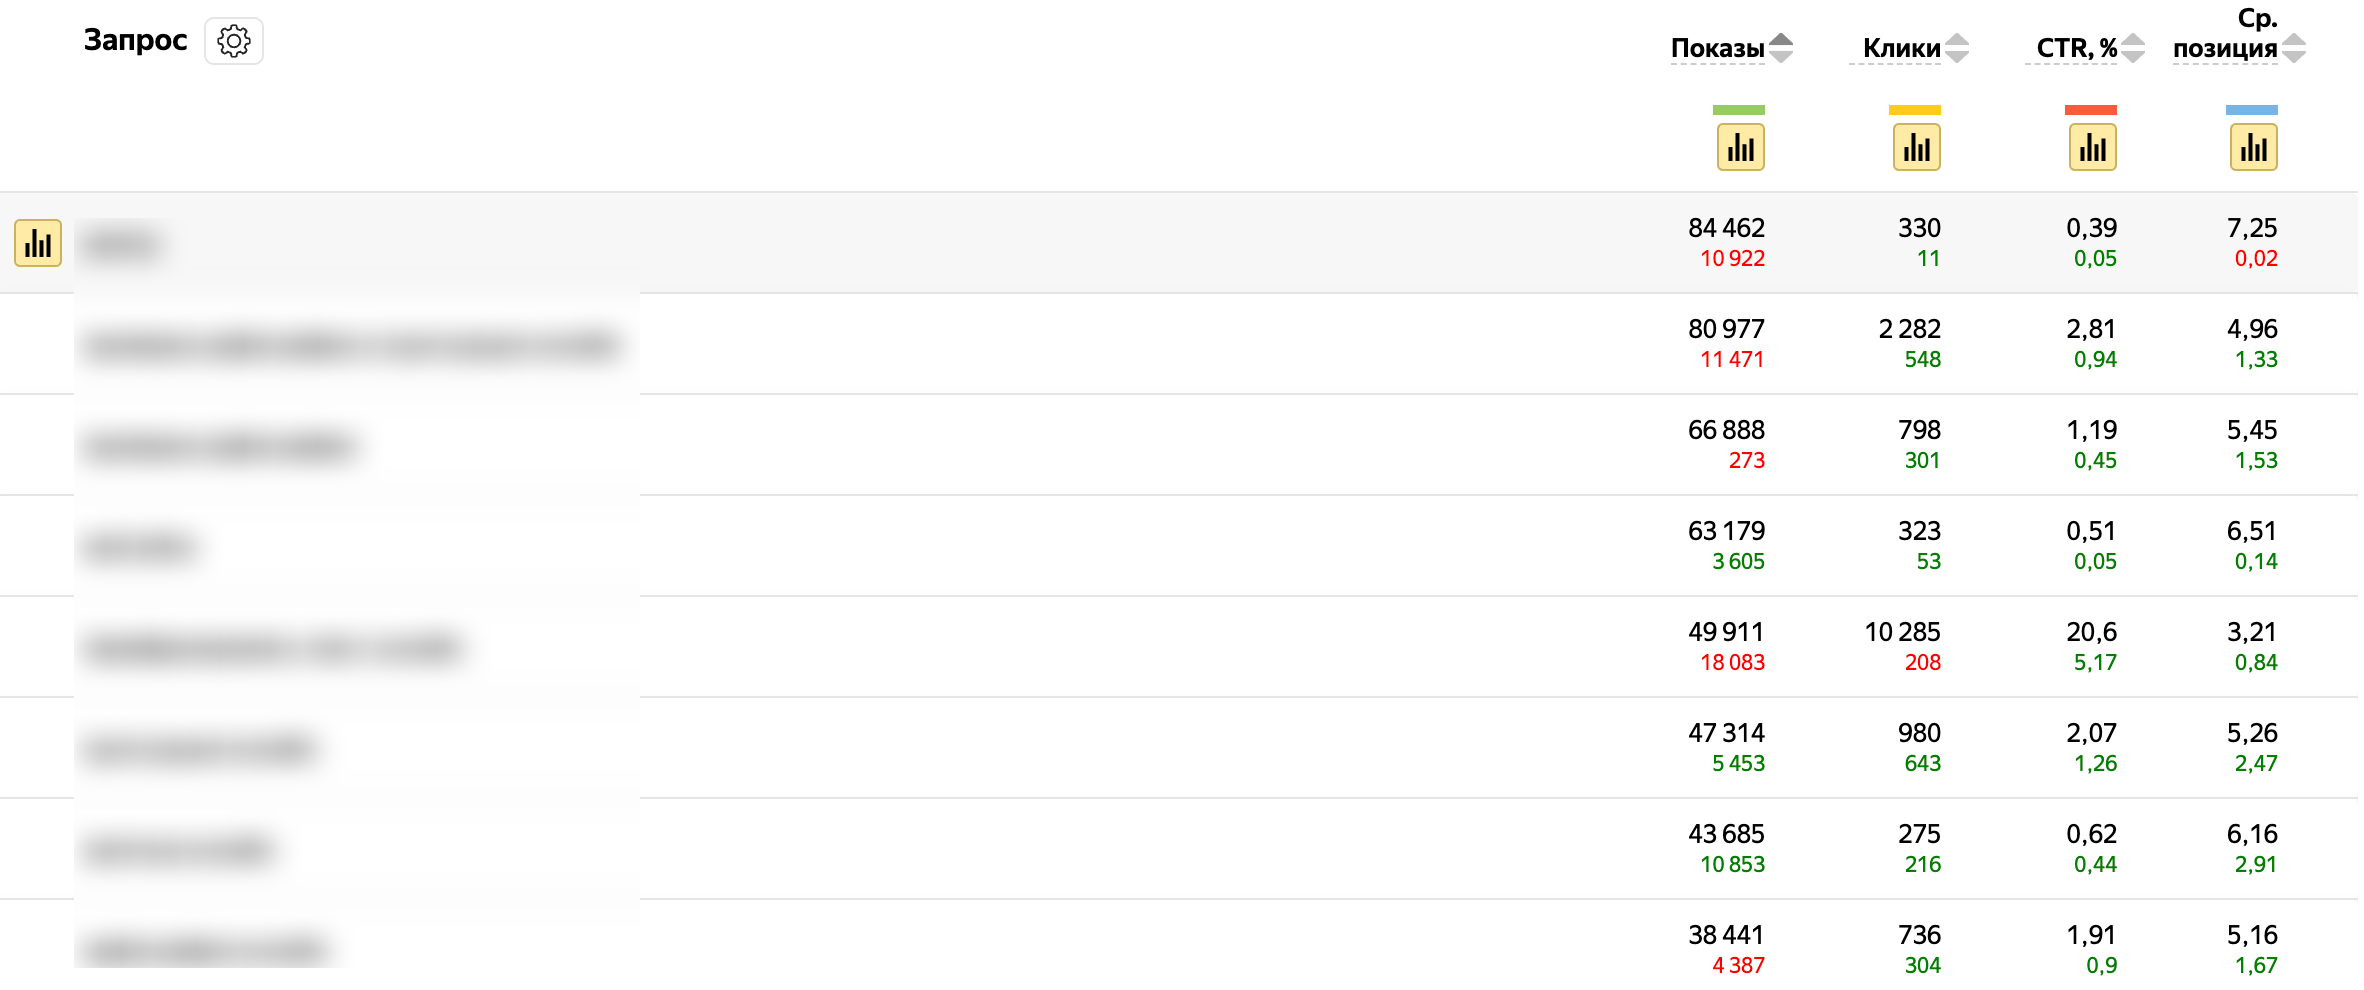Viewport: 2364px width, 990px height.
Task: Click the Ср. позиция column header
Action: tap(2225, 48)
